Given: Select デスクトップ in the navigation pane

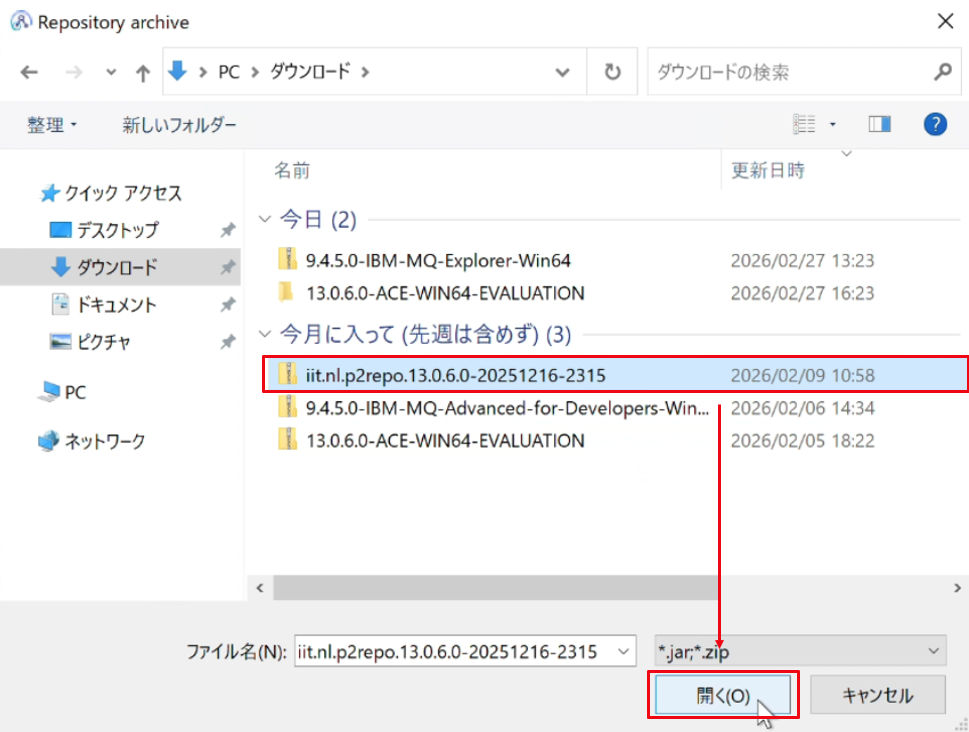Looking at the screenshot, I should (x=117, y=230).
